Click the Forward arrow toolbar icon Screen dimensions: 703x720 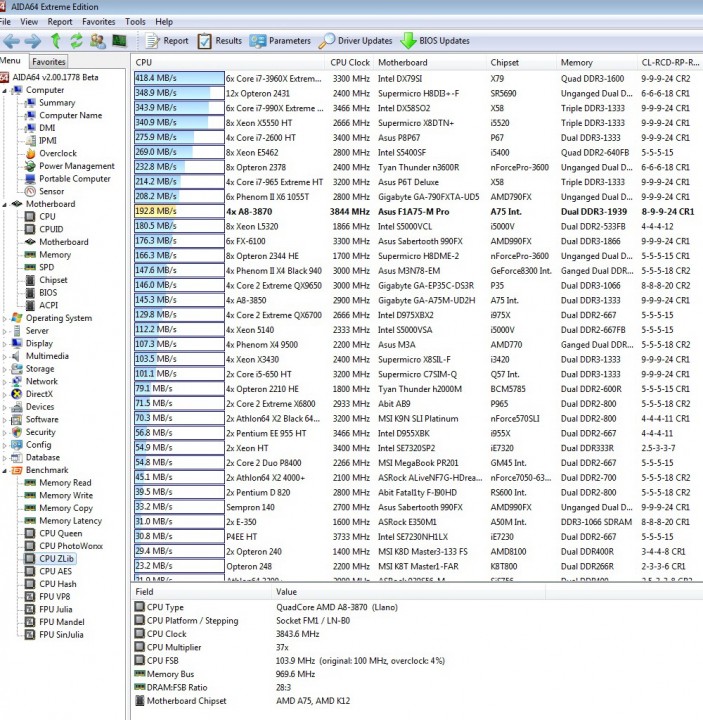33,41
